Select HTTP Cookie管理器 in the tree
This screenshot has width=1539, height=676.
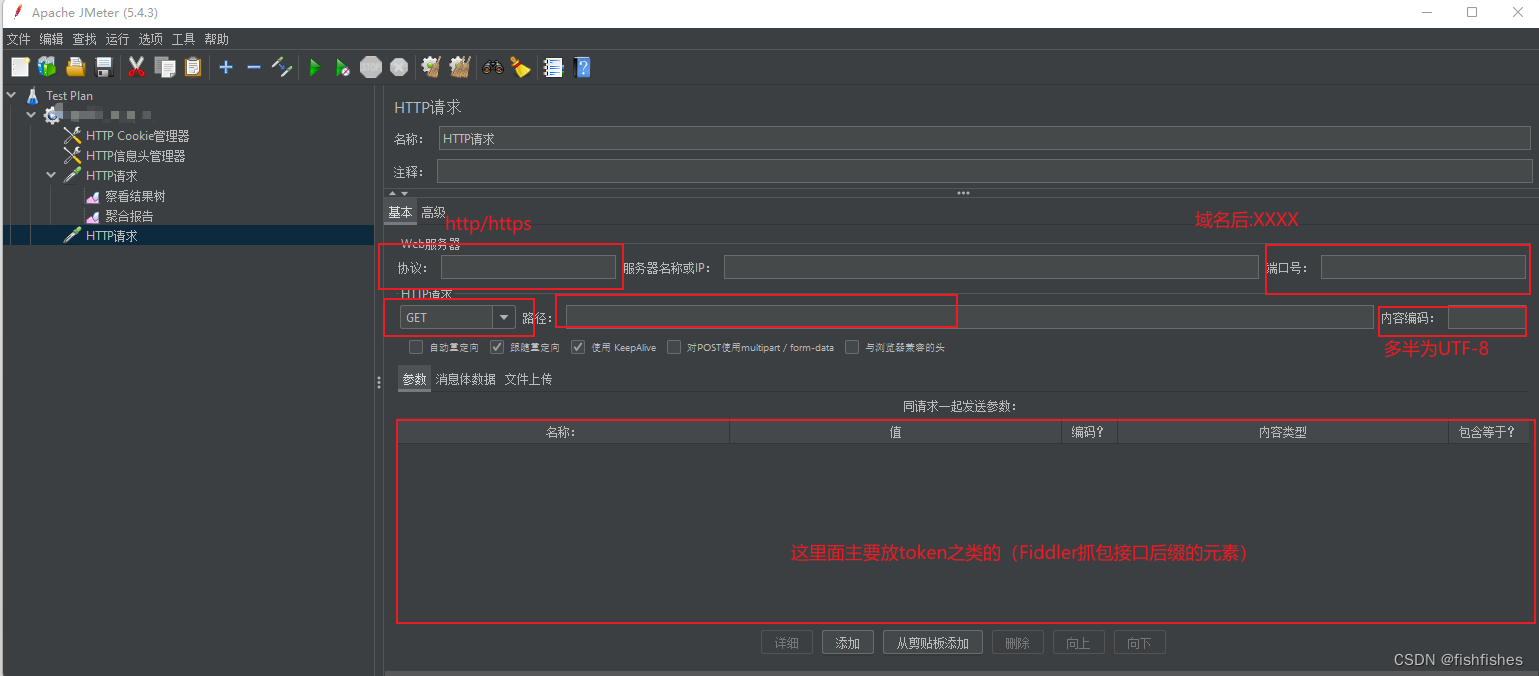(x=137, y=135)
